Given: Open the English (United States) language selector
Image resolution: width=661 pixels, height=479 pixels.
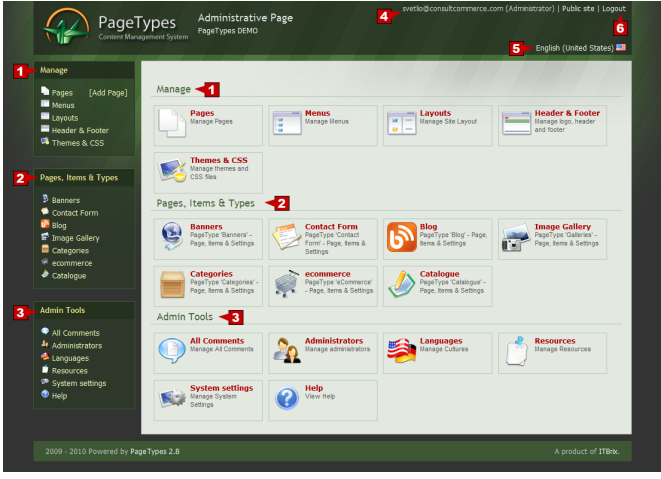Looking at the screenshot, I should coord(574,48).
